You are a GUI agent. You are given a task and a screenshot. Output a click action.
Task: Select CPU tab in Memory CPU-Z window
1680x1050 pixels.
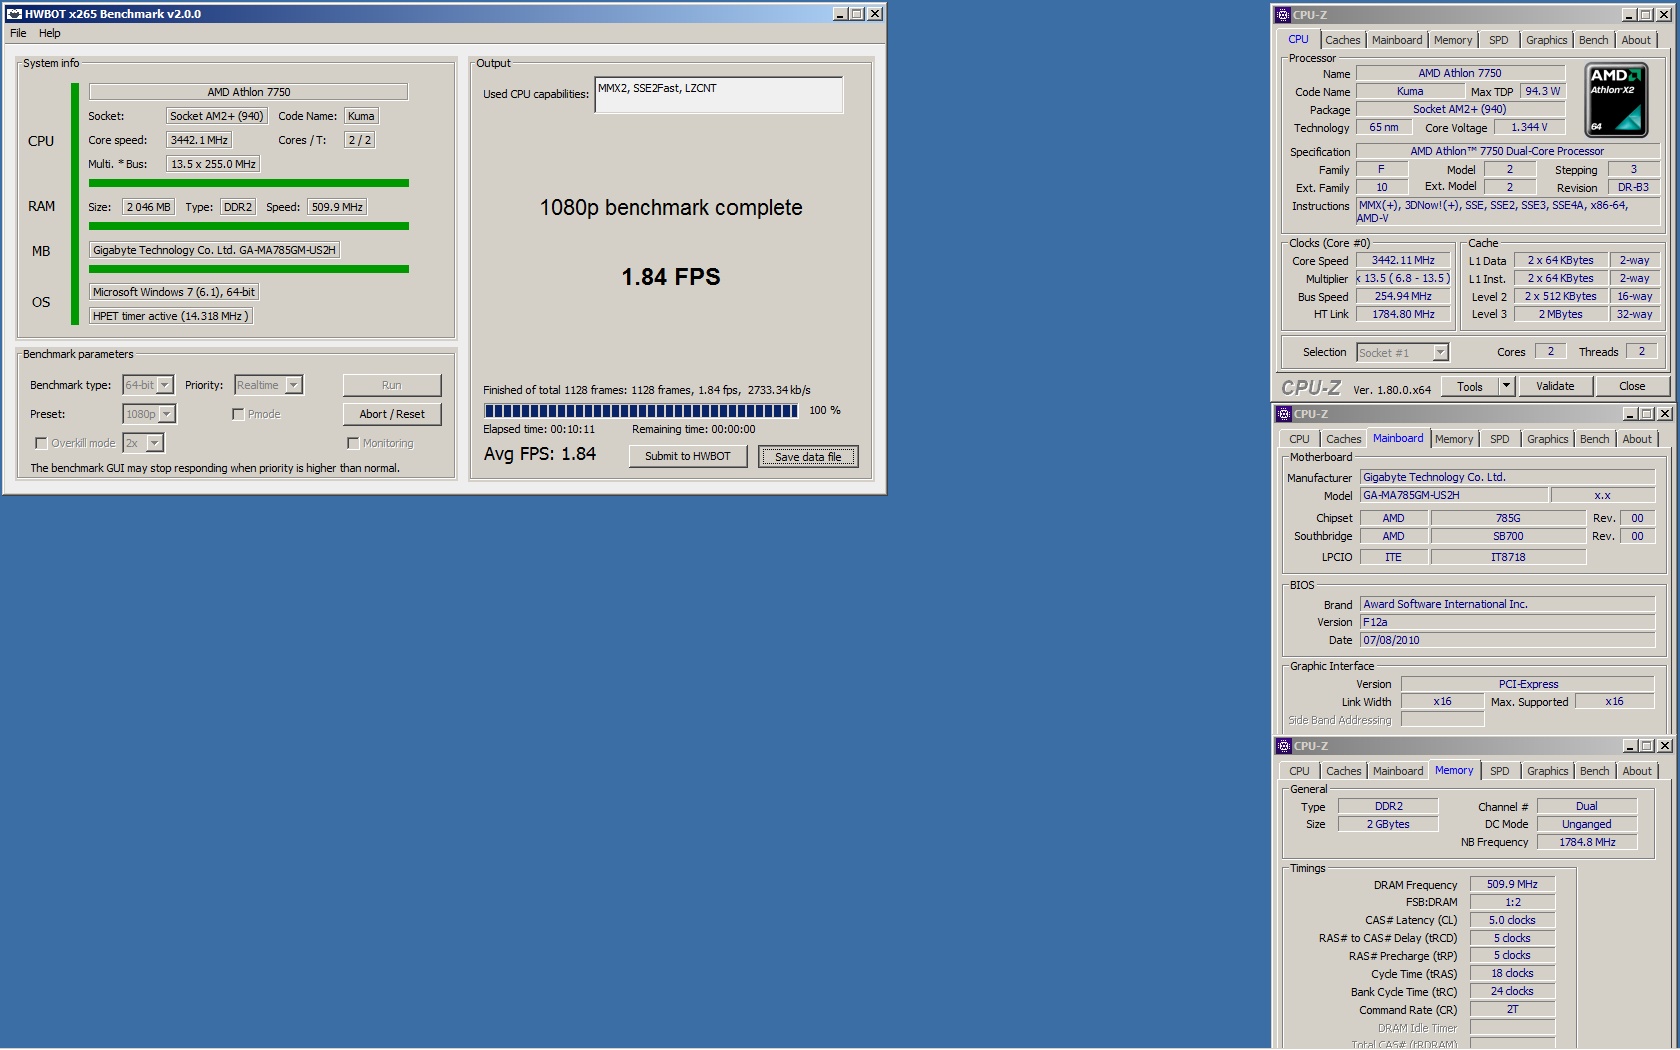1299,771
